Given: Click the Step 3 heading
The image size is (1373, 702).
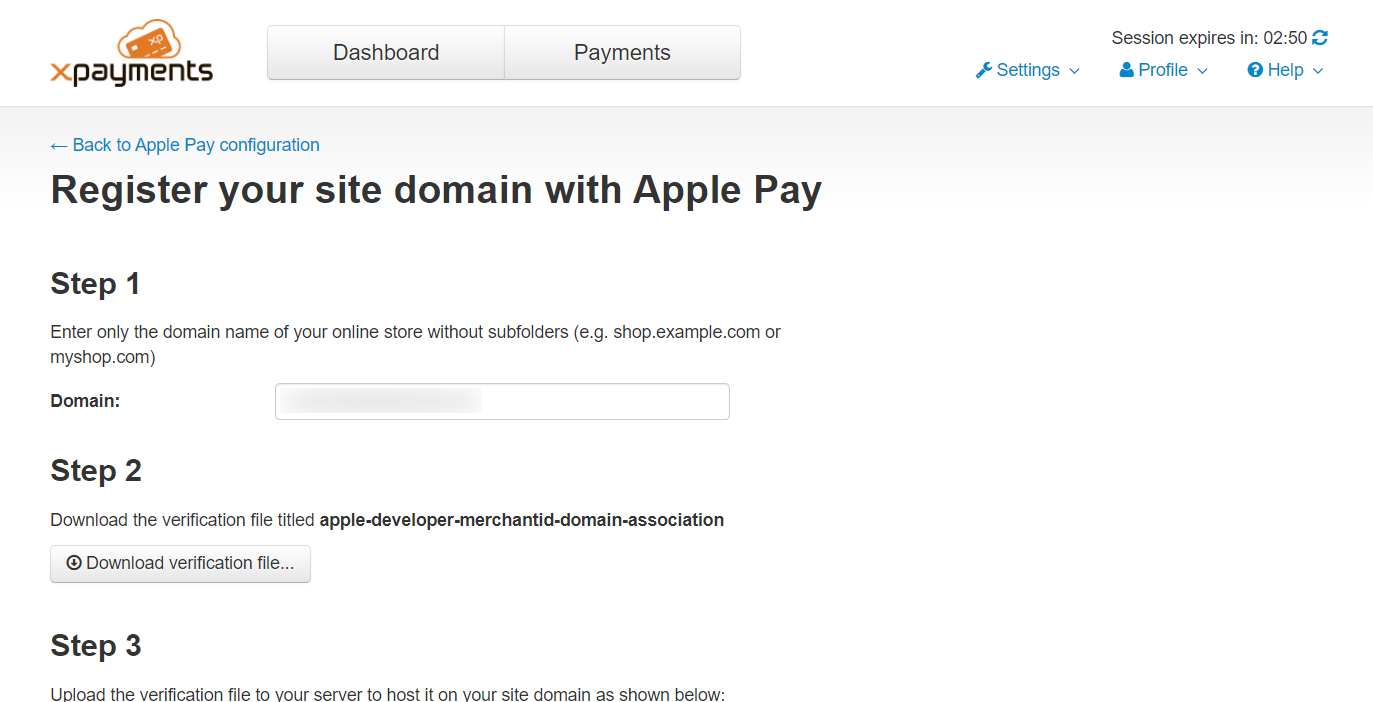Looking at the screenshot, I should click(x=96, y=646).
